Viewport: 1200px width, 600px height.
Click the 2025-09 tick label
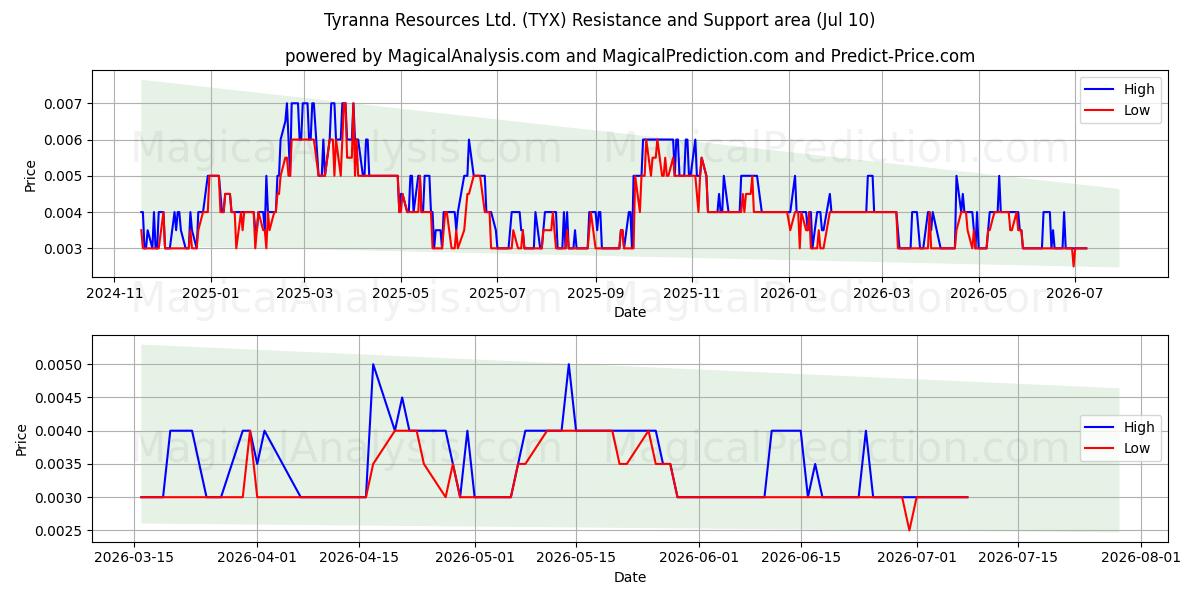coord(596,293)
